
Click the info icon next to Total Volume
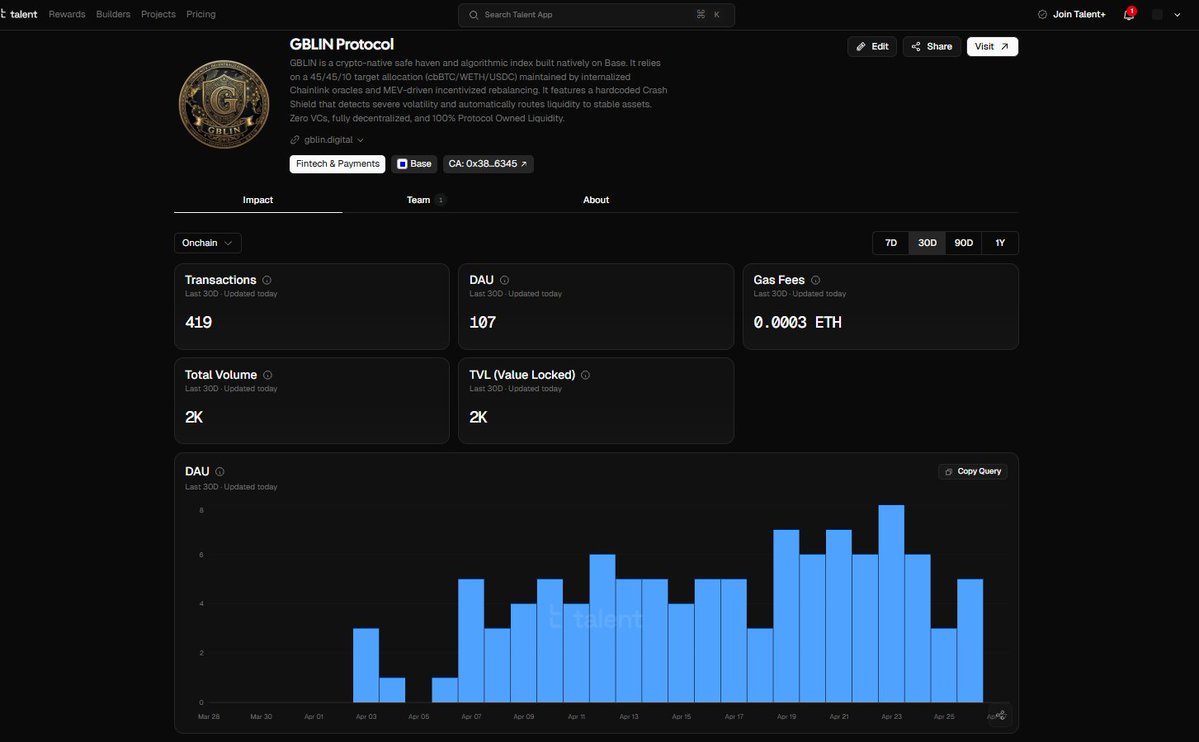click(x=268, y=375)
